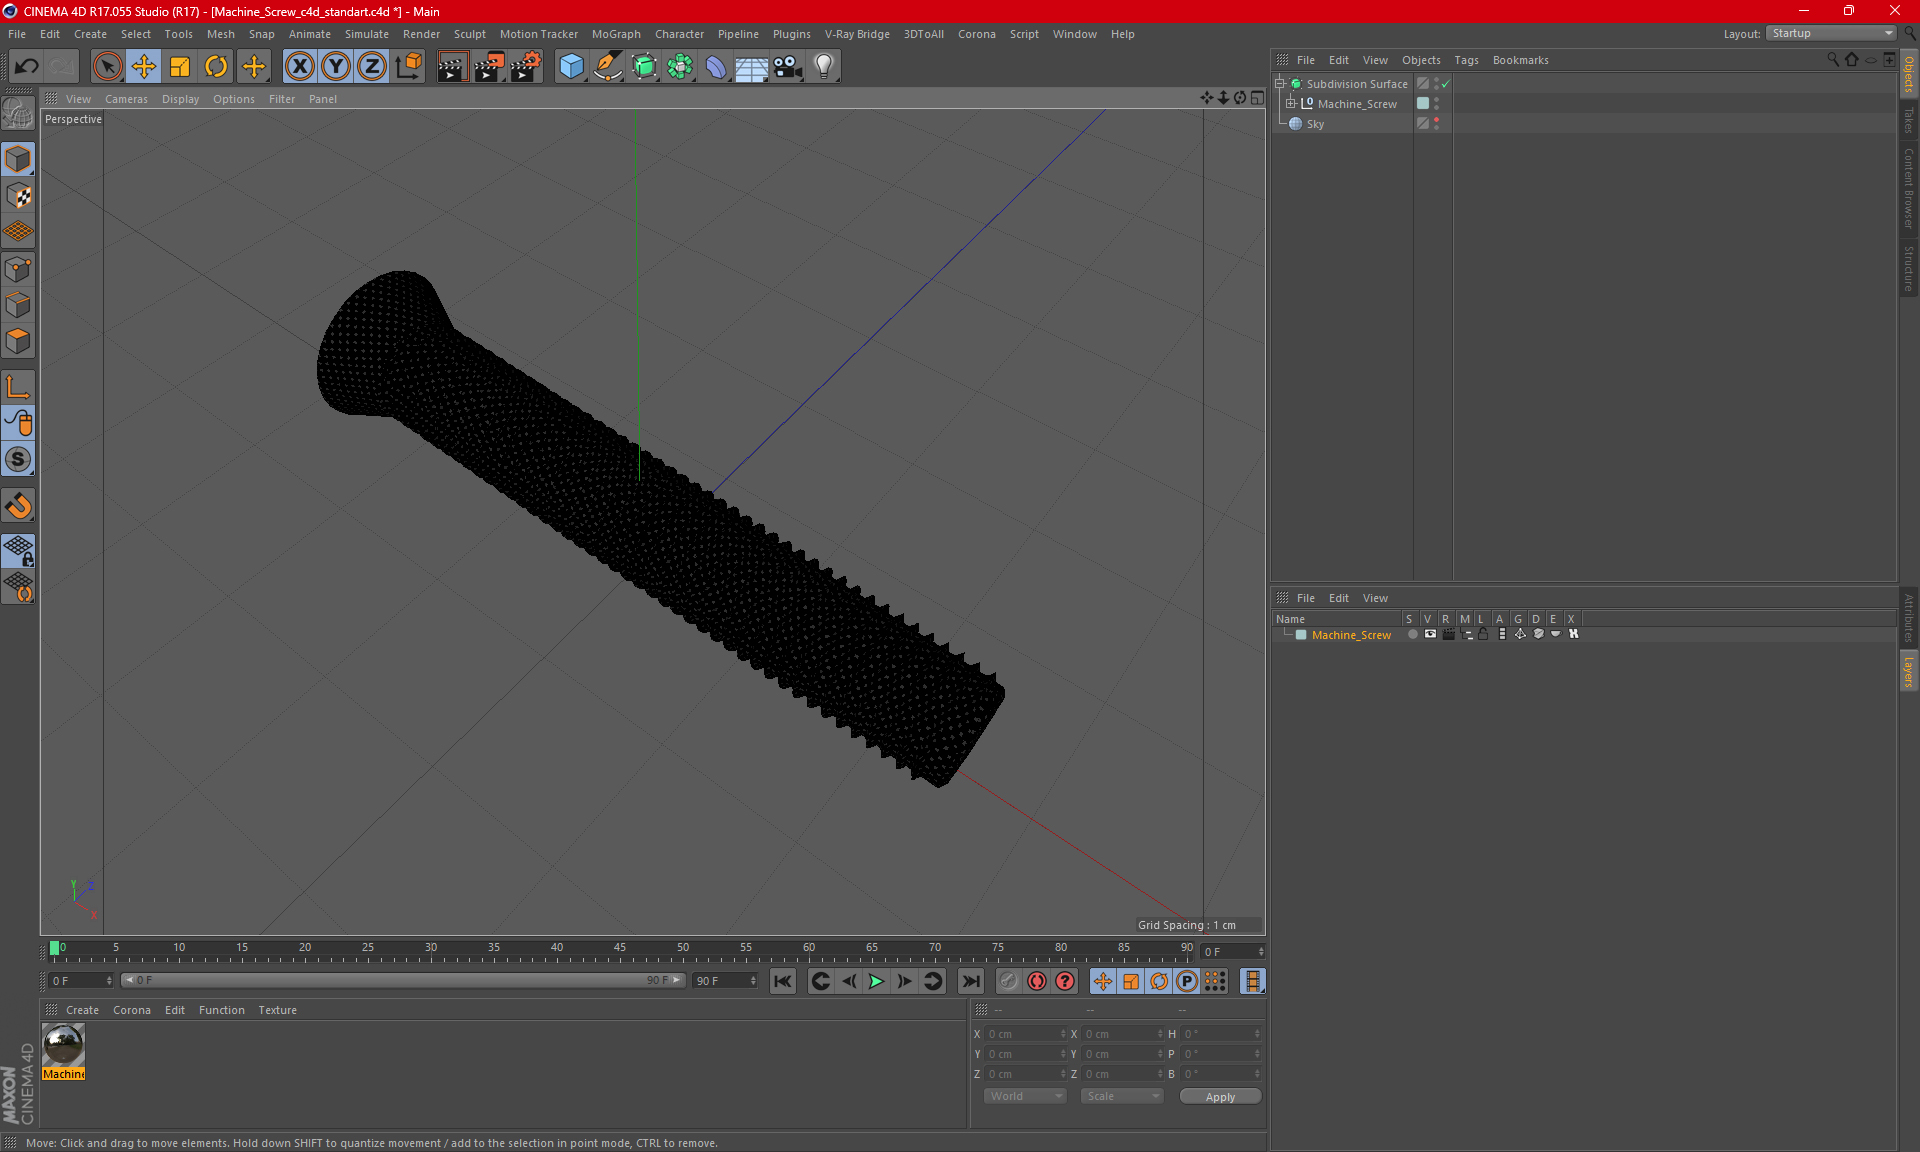
Task: Open the Layers side tab
Action: coord(1909,671)
